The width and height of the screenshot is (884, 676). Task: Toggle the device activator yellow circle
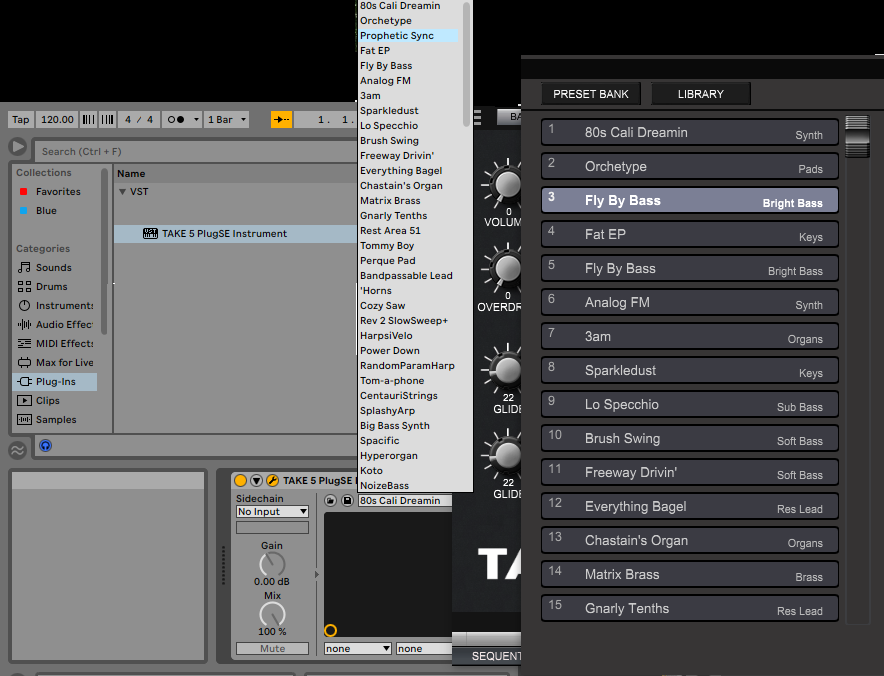click(240, 481)
